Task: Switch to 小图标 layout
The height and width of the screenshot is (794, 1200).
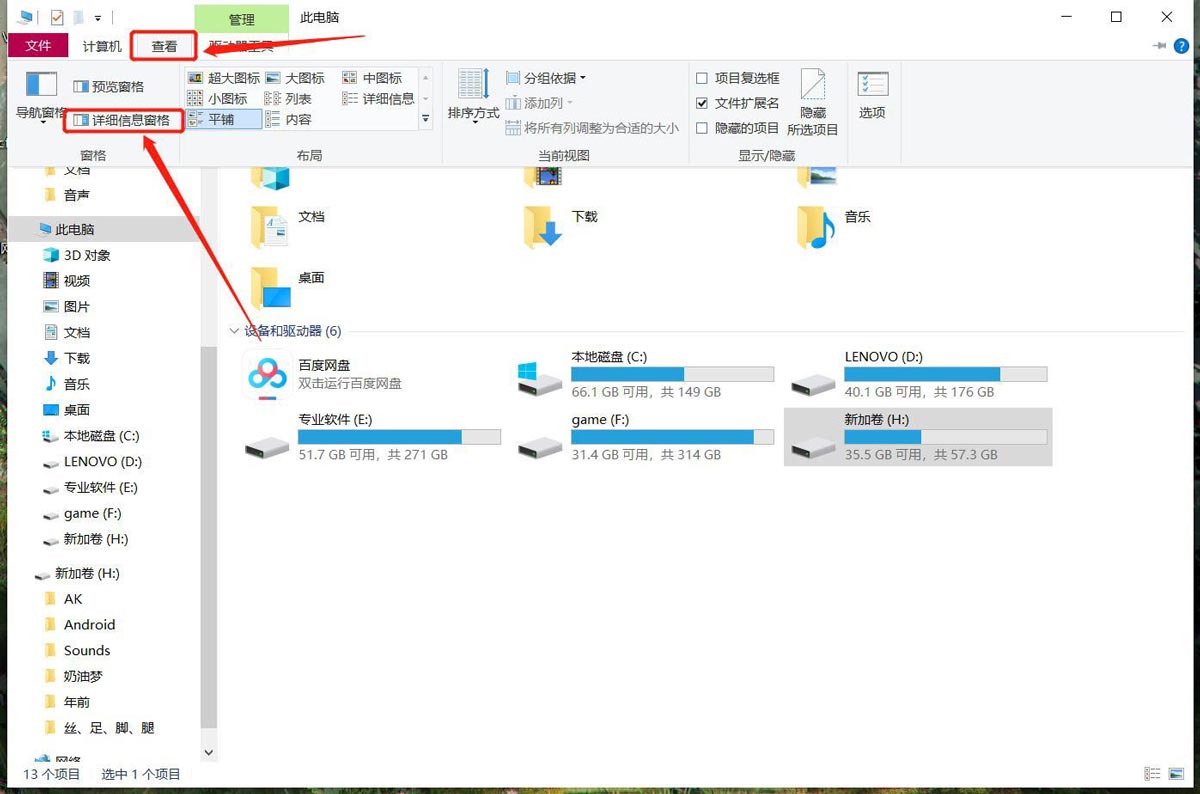Action: point(224,98)
